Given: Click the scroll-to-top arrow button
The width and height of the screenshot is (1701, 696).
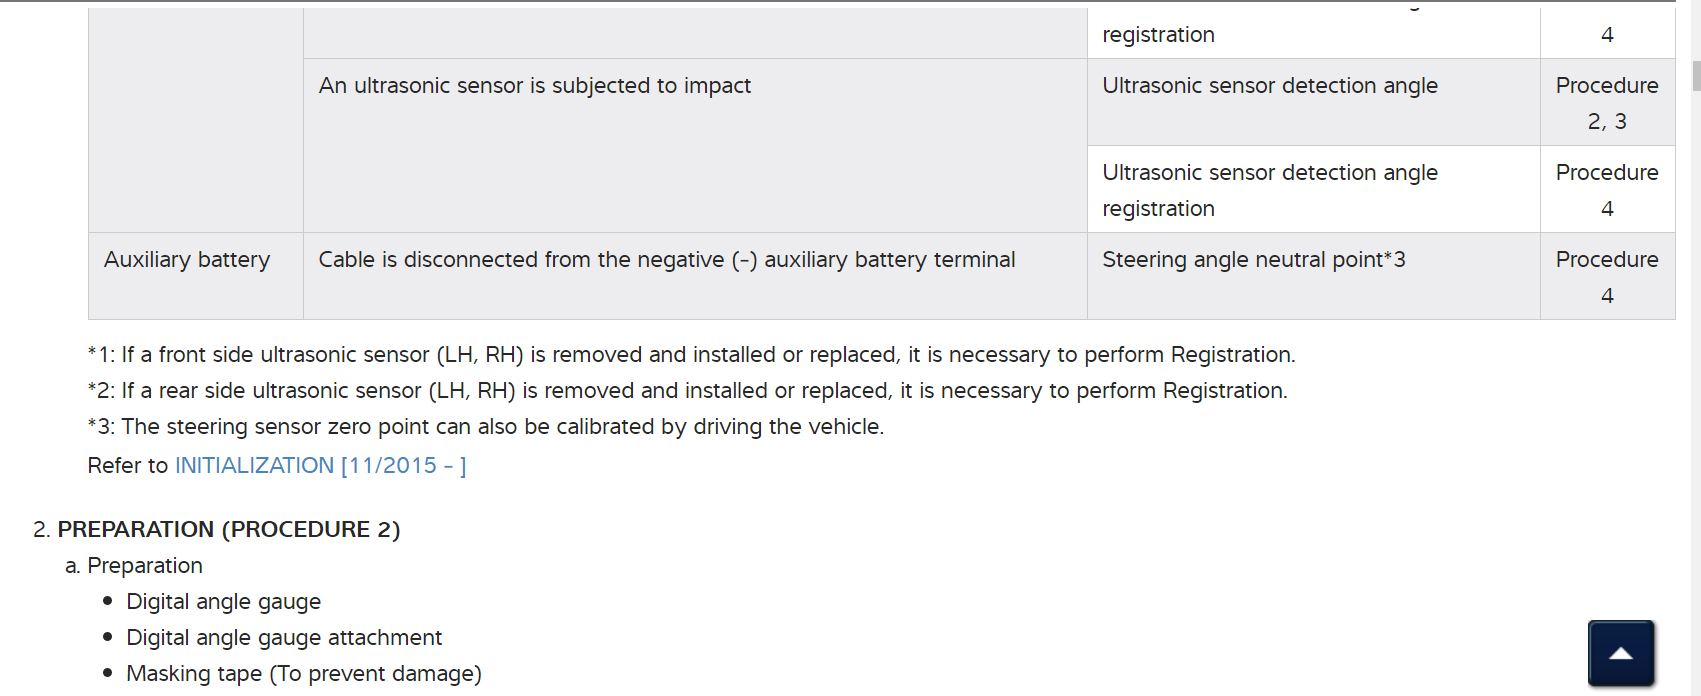Looking at the screenshot, I should [x=1620, y=653].
